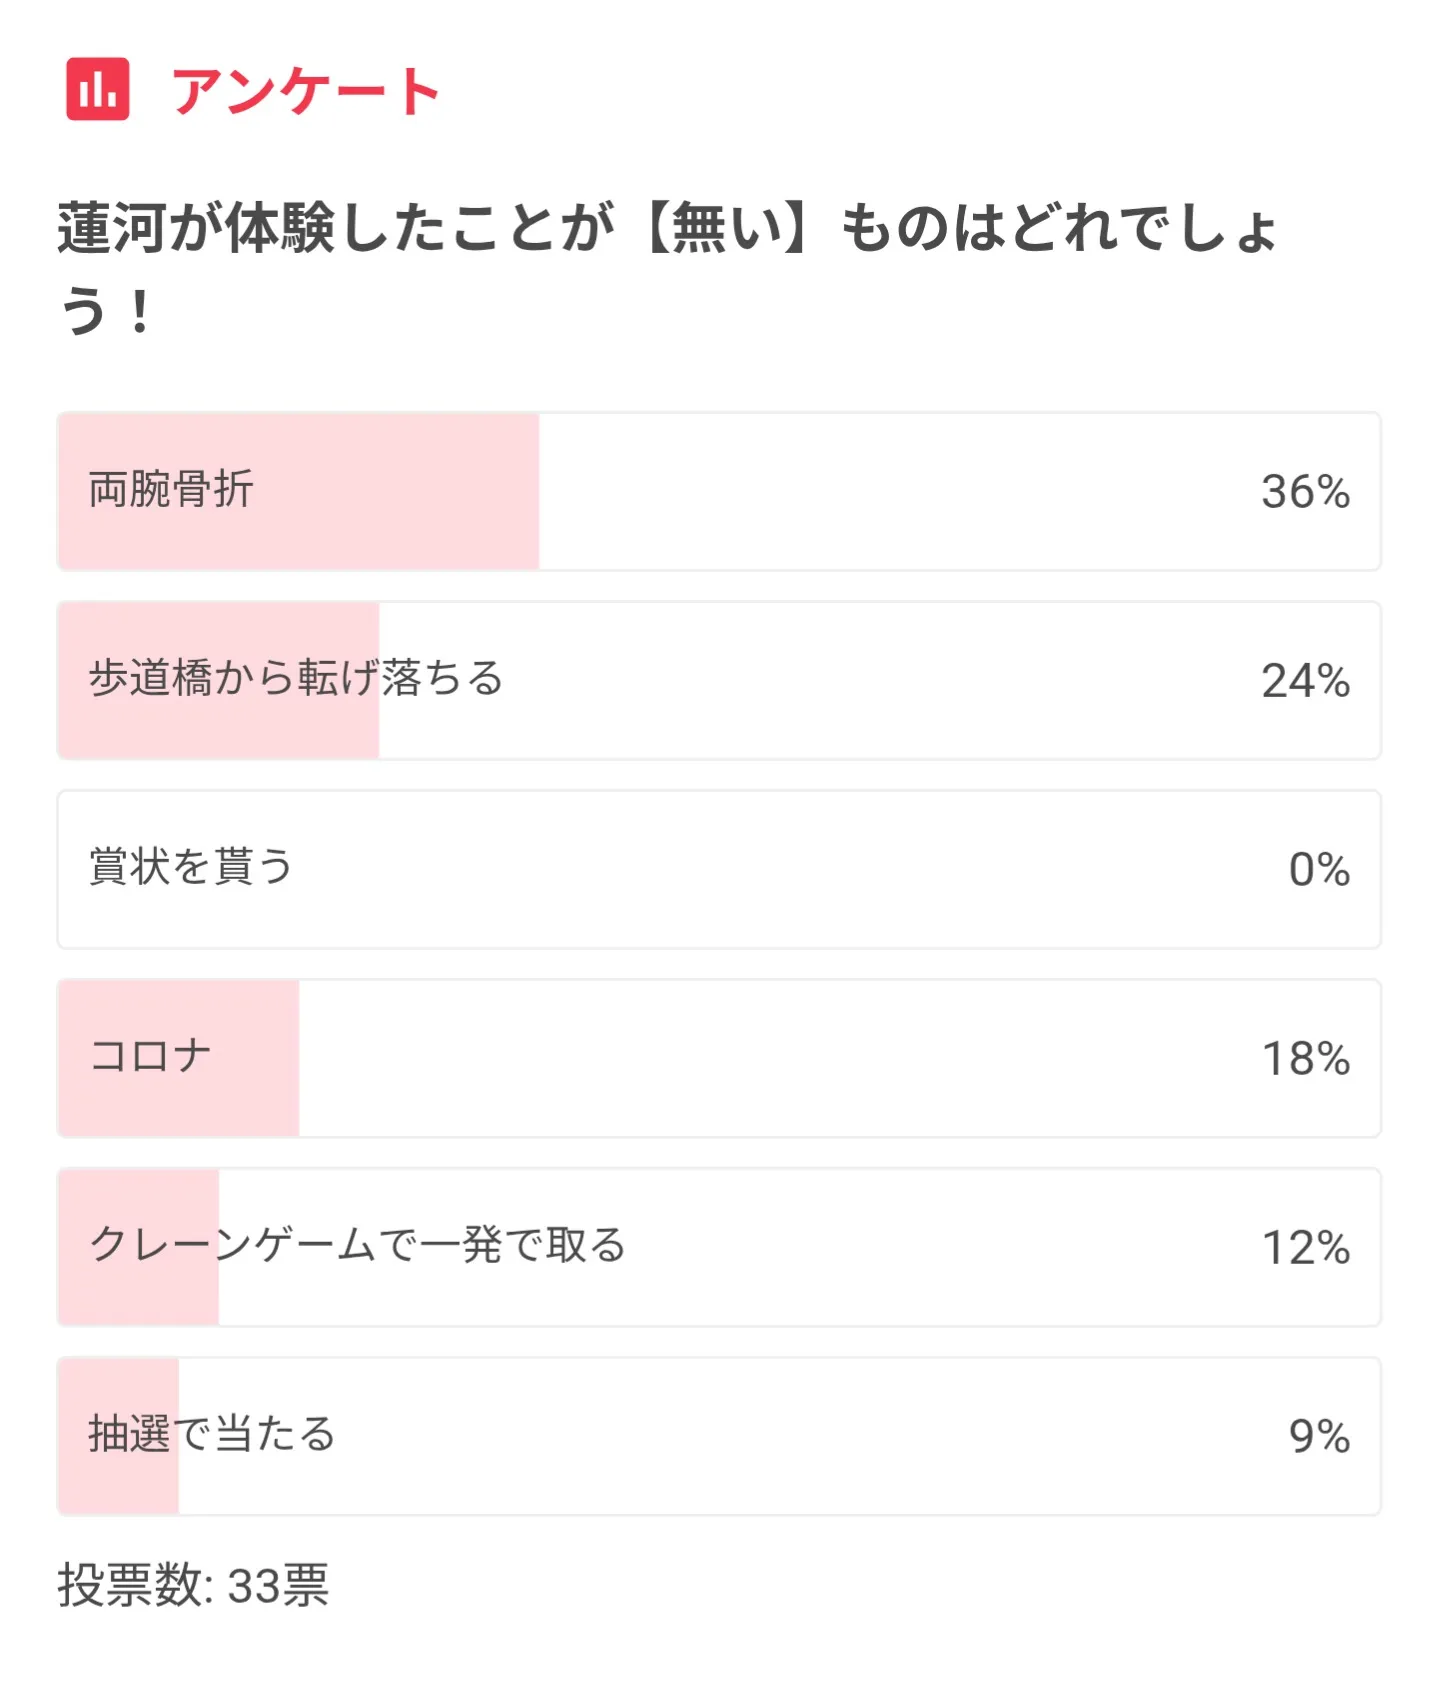
Task: Choose the 歩道橋から転げ落ちる option label
Action: (x=296, y=679)
